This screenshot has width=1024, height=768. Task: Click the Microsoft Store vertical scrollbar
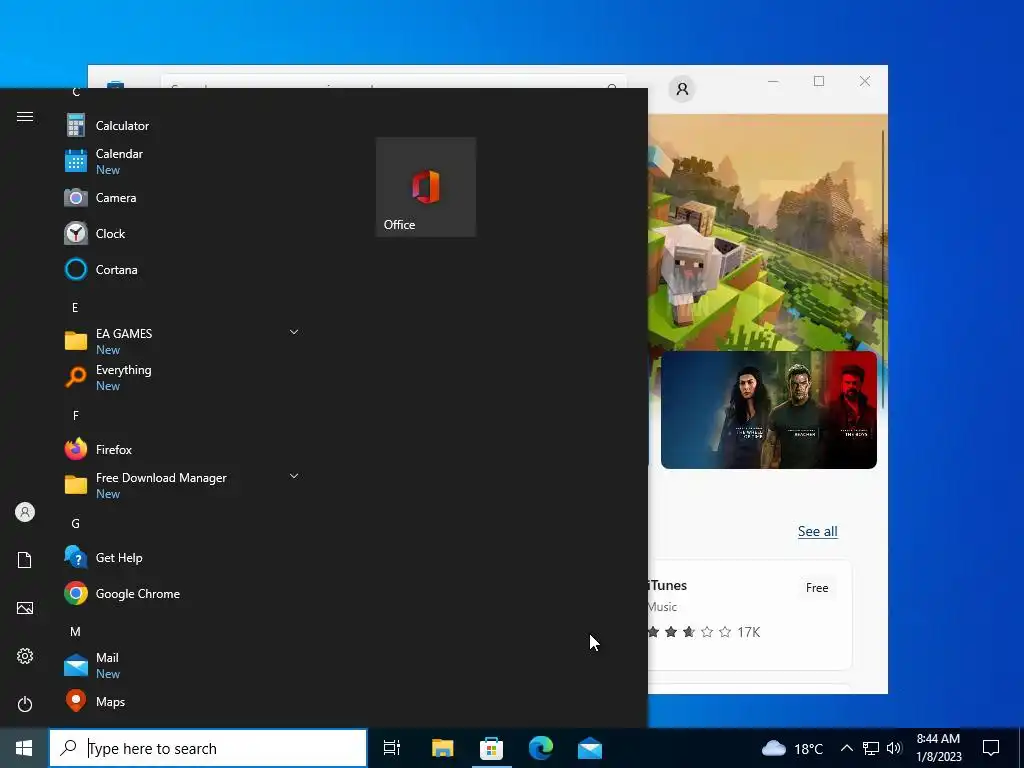coord(884,268)
